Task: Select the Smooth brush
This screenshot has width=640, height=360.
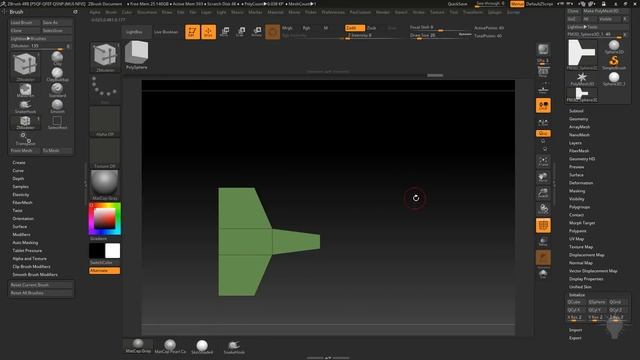Action: [x=57, y=107]
